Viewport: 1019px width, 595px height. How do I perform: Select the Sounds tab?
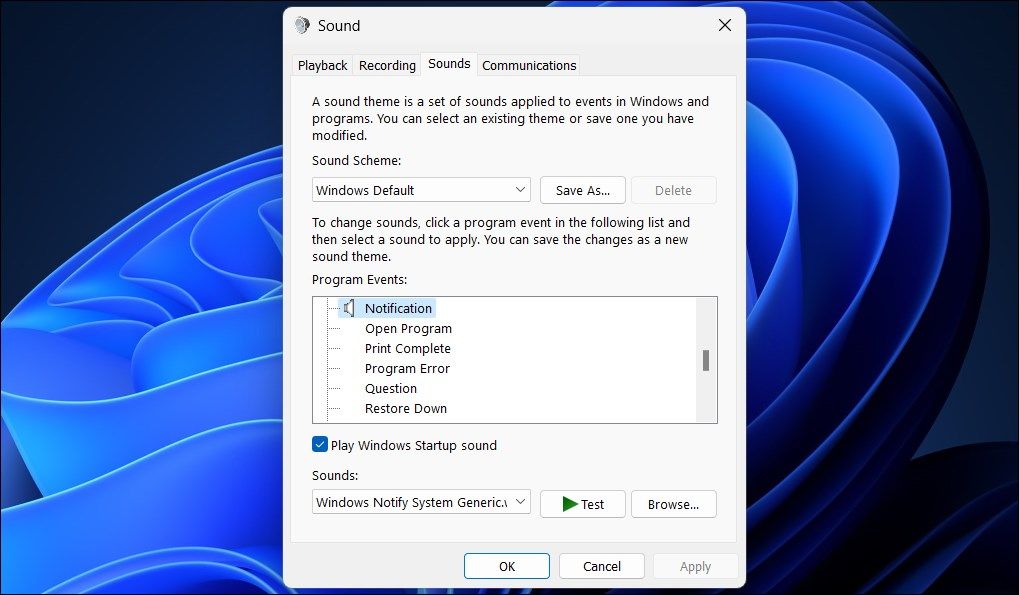448,63
